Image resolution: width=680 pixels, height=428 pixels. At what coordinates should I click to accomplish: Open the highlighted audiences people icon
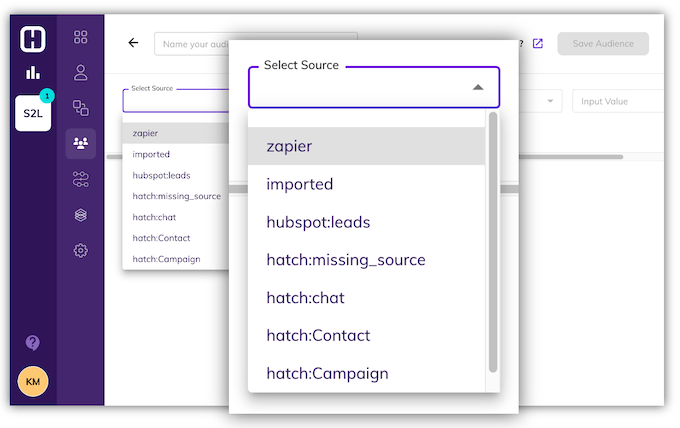(x=81, y=144)
